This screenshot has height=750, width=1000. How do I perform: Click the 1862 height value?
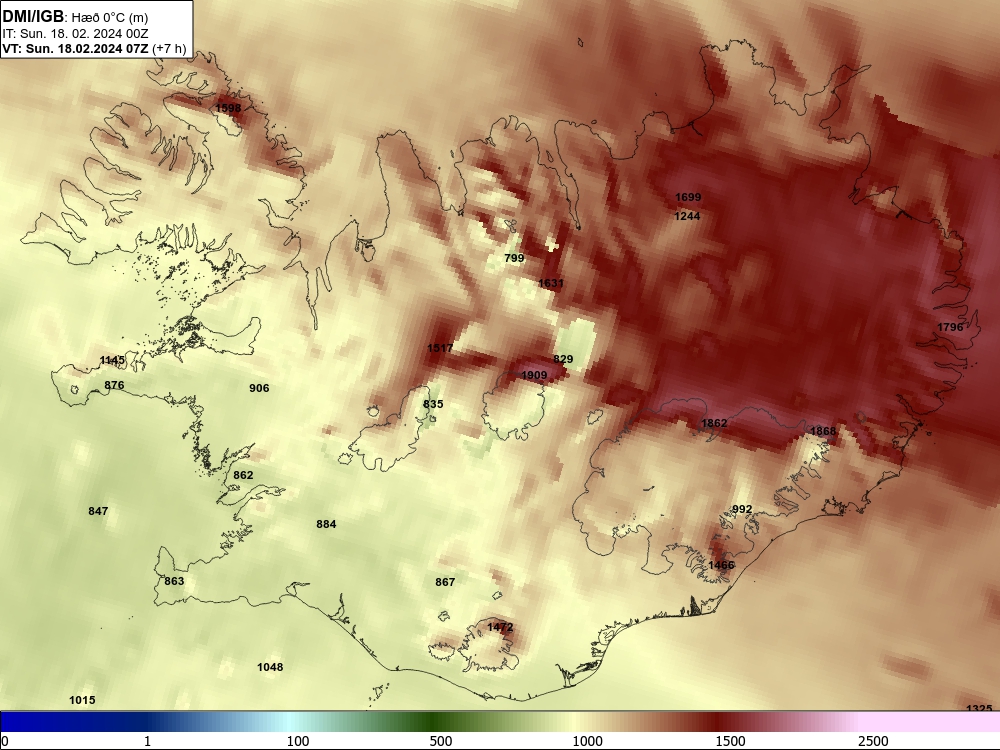click(x=714, y=423)
